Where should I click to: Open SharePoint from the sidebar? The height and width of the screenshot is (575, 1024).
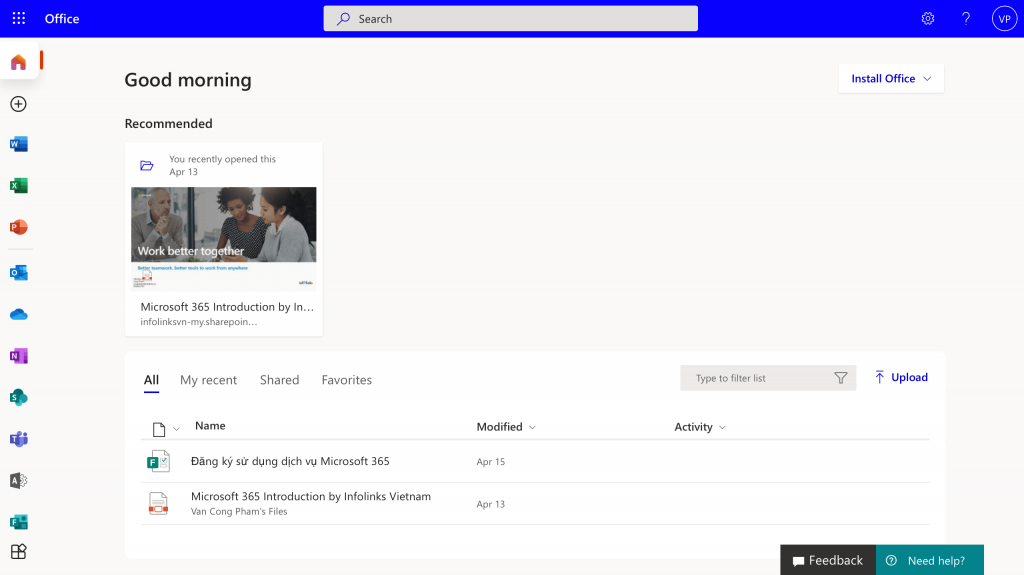tap(18, 397)
